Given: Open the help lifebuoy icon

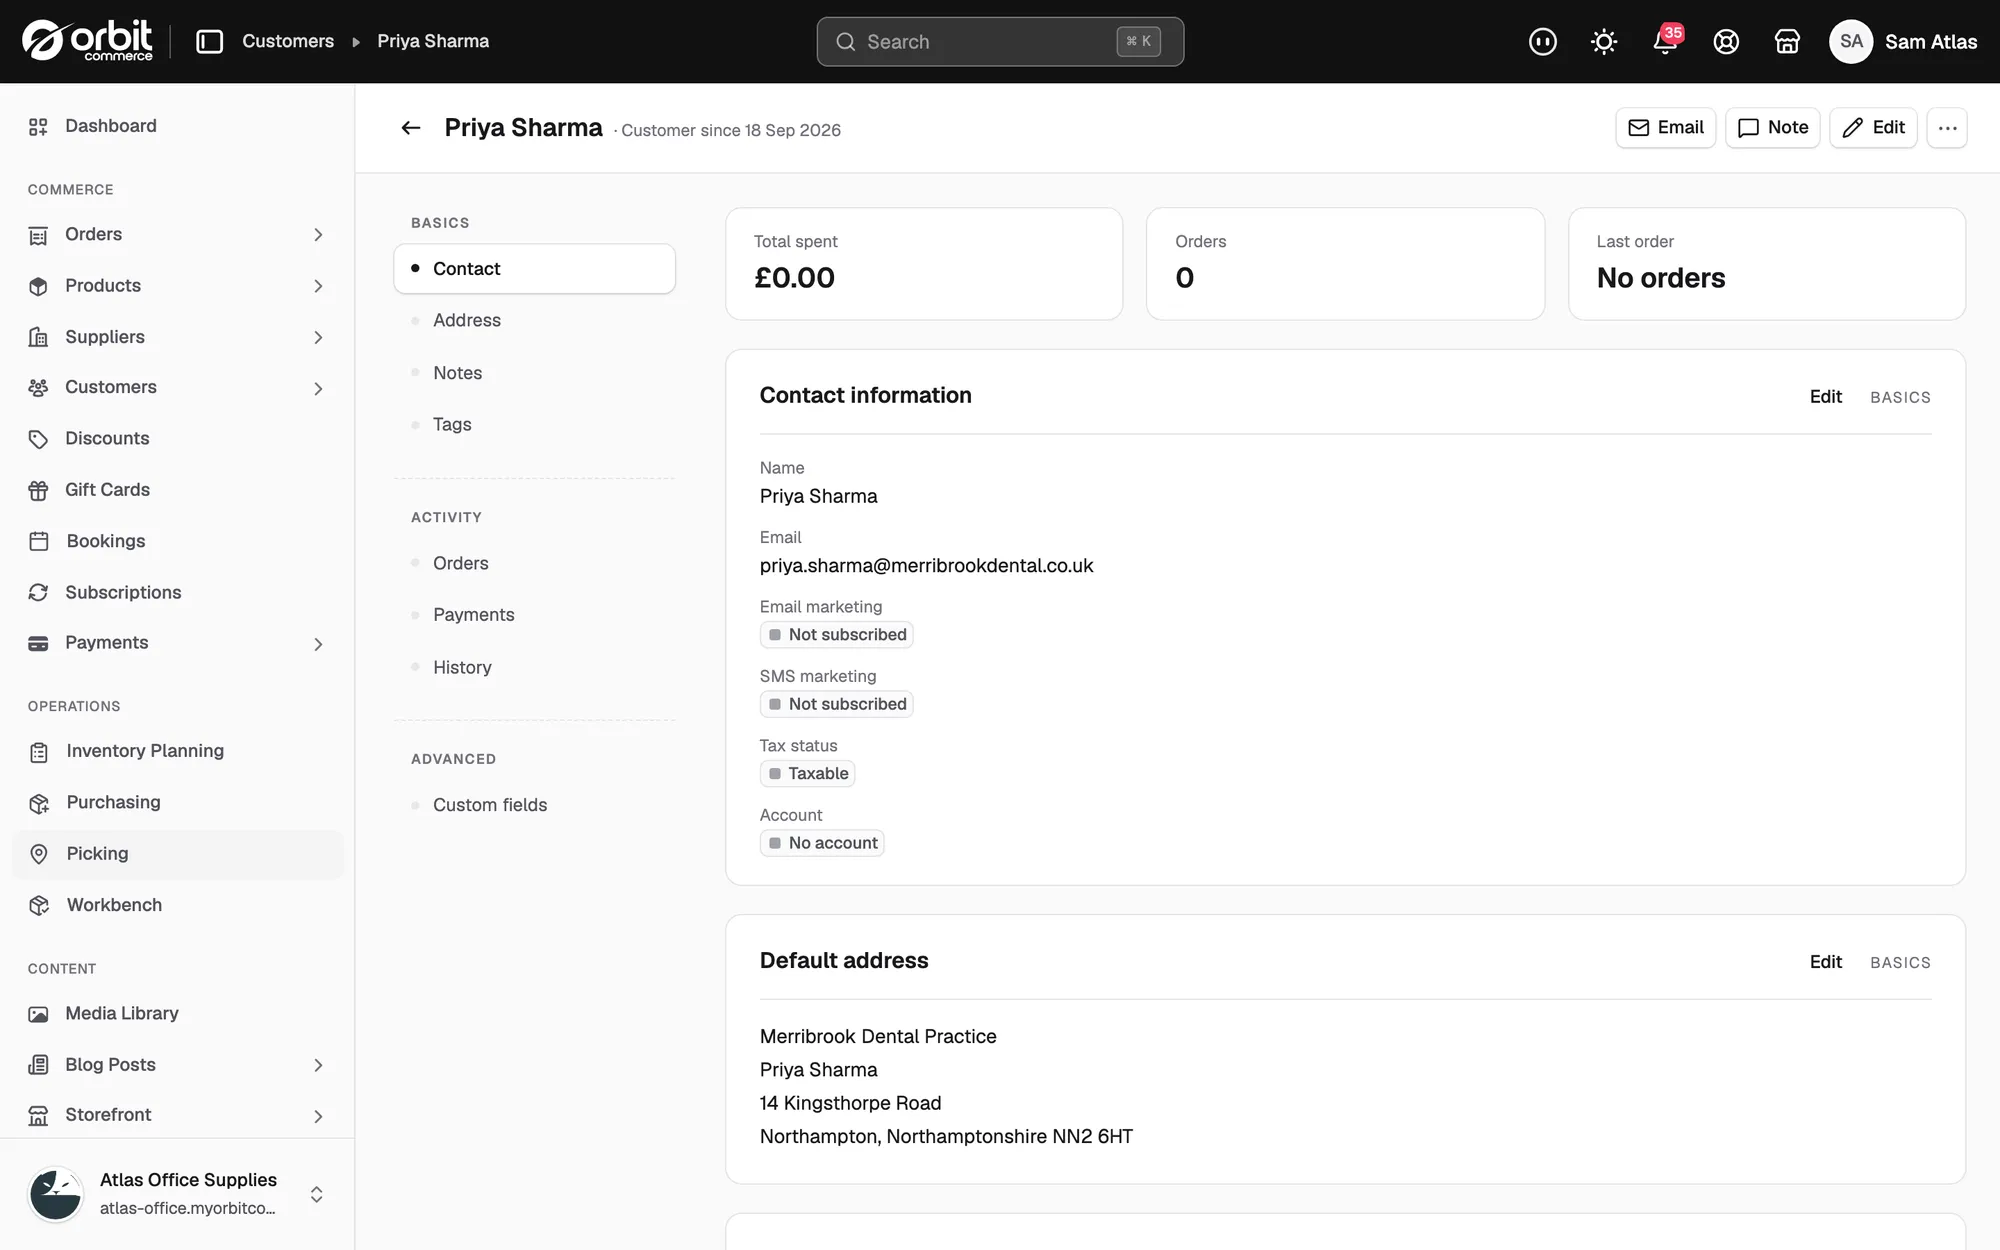Looking at the screenshot, I should [x=1726, y=41].
